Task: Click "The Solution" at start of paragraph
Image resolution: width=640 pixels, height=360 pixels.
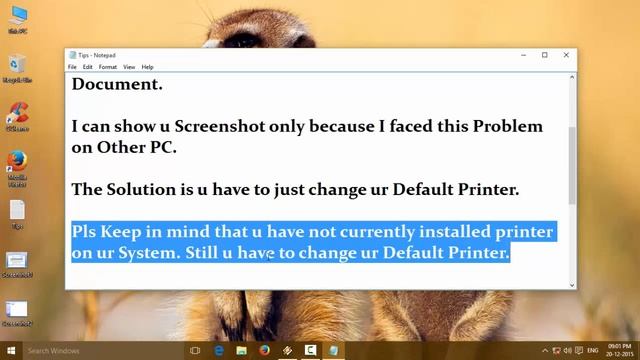Action: point(124,189)
